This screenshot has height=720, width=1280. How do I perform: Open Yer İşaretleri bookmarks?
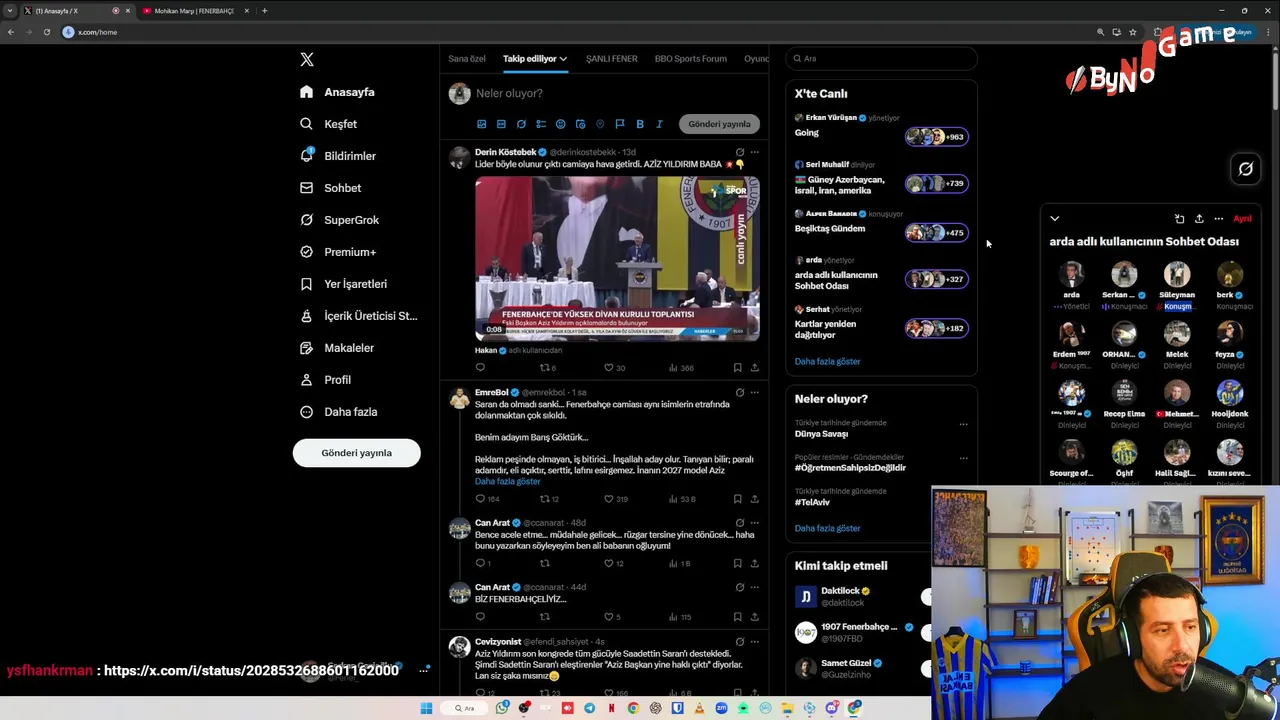coord(343,284)
